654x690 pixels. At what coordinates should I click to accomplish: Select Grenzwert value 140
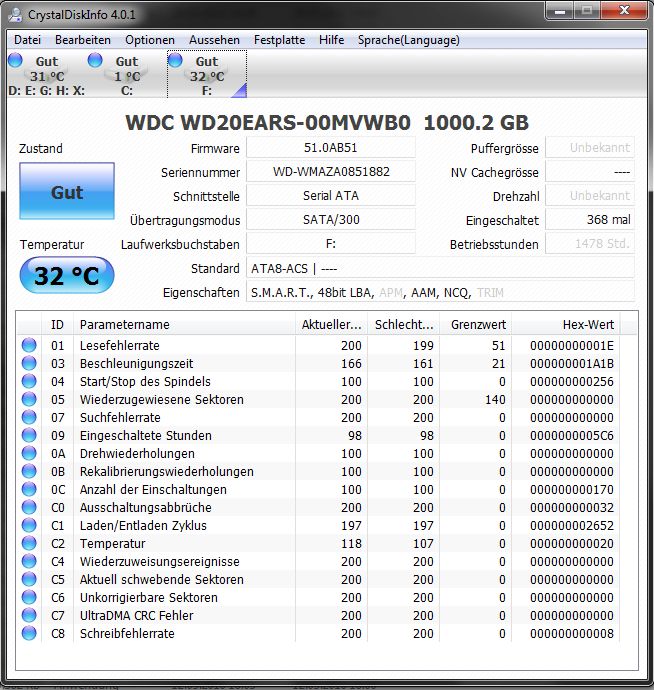point(495,400)
